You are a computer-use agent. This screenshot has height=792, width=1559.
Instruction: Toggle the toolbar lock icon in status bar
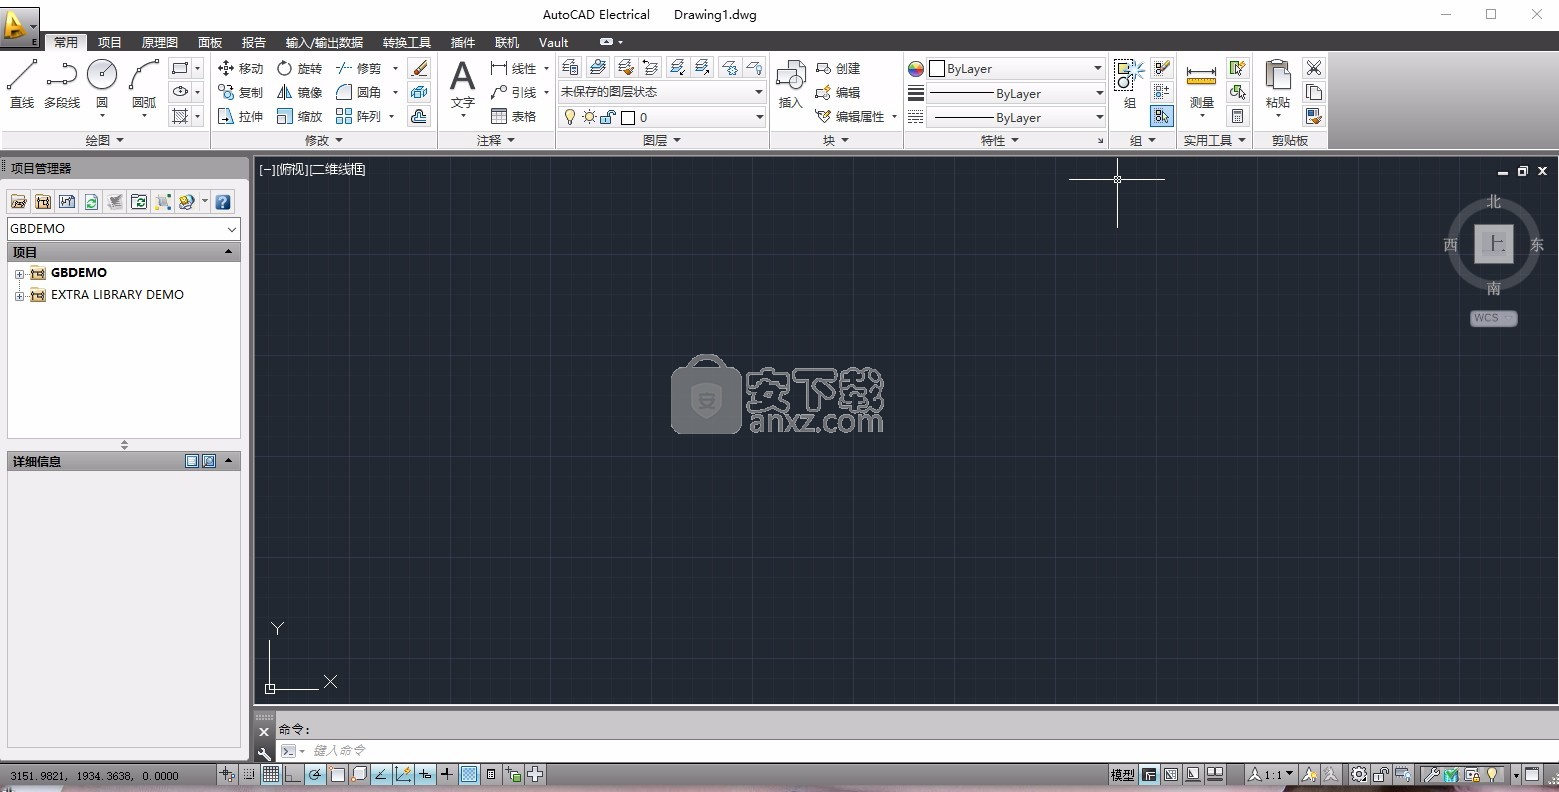click(x=1381, y=774)
